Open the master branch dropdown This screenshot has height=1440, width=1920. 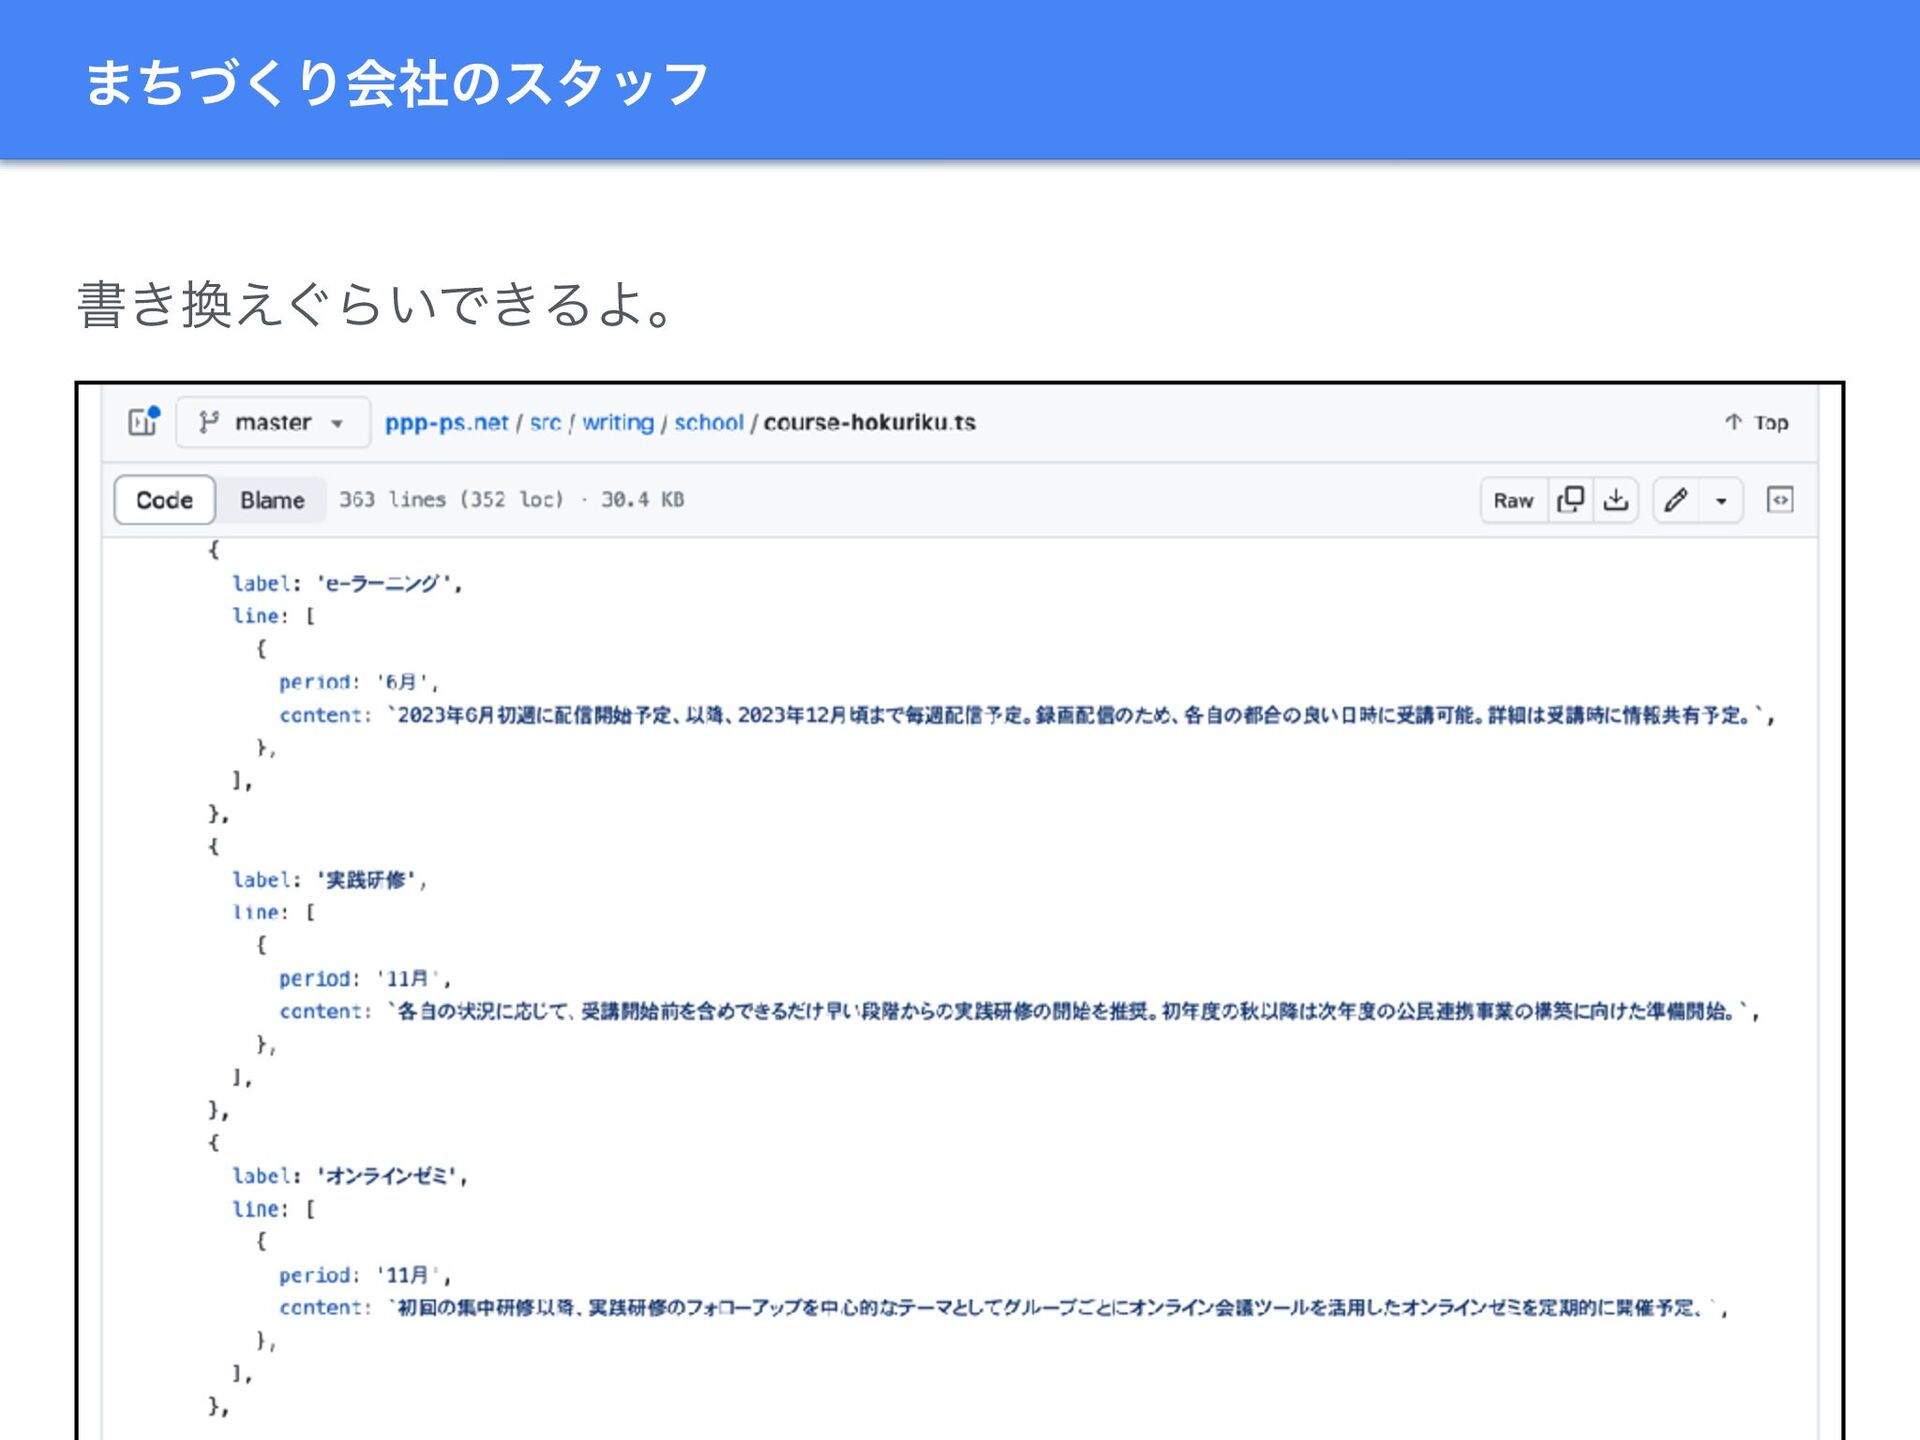(272, 422)
